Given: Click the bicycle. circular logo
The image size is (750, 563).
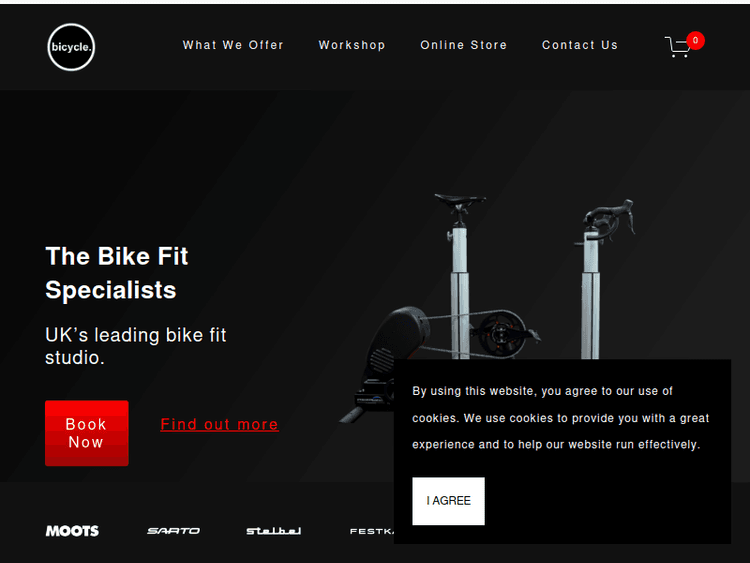Looking at the screenshot, I should (x=71, y=47).
